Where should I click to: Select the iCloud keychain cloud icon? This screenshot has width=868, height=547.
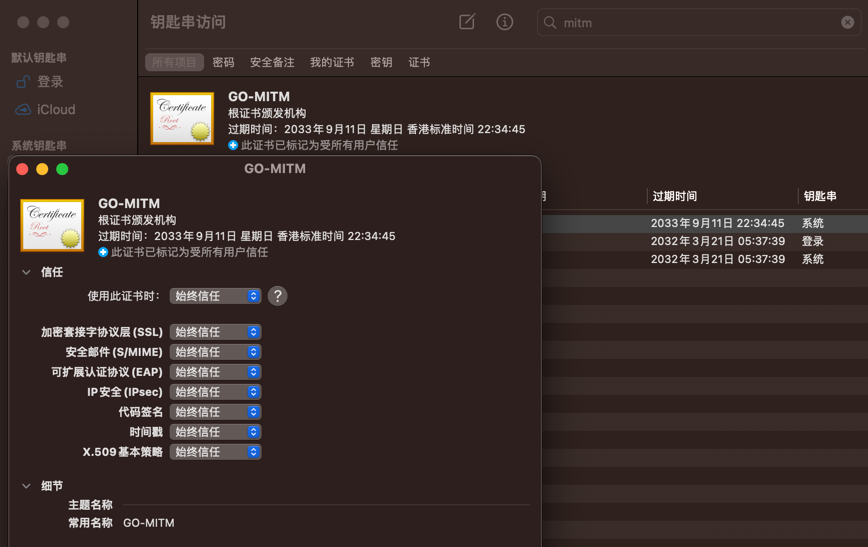(x=23, y=110)
